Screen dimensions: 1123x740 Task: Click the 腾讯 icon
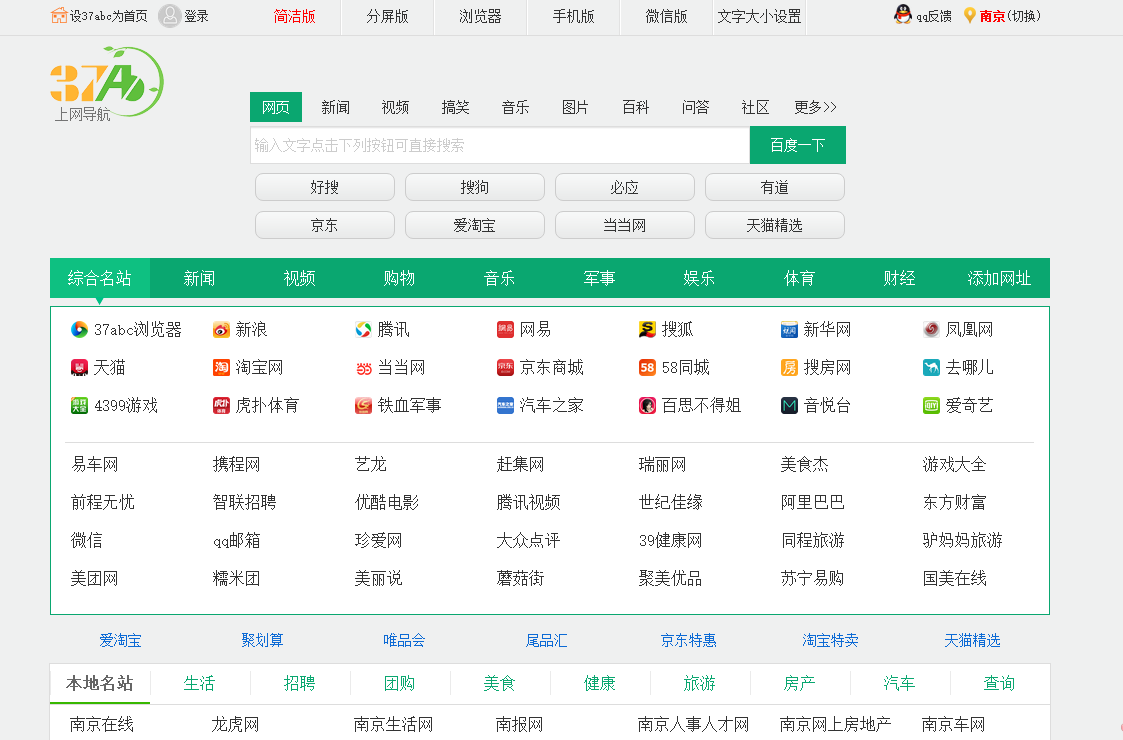click(363, 330)
